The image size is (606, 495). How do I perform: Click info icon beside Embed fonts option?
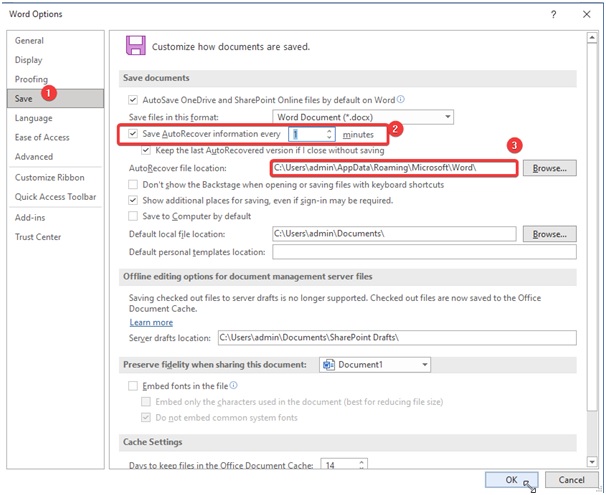tap(234, 385)
